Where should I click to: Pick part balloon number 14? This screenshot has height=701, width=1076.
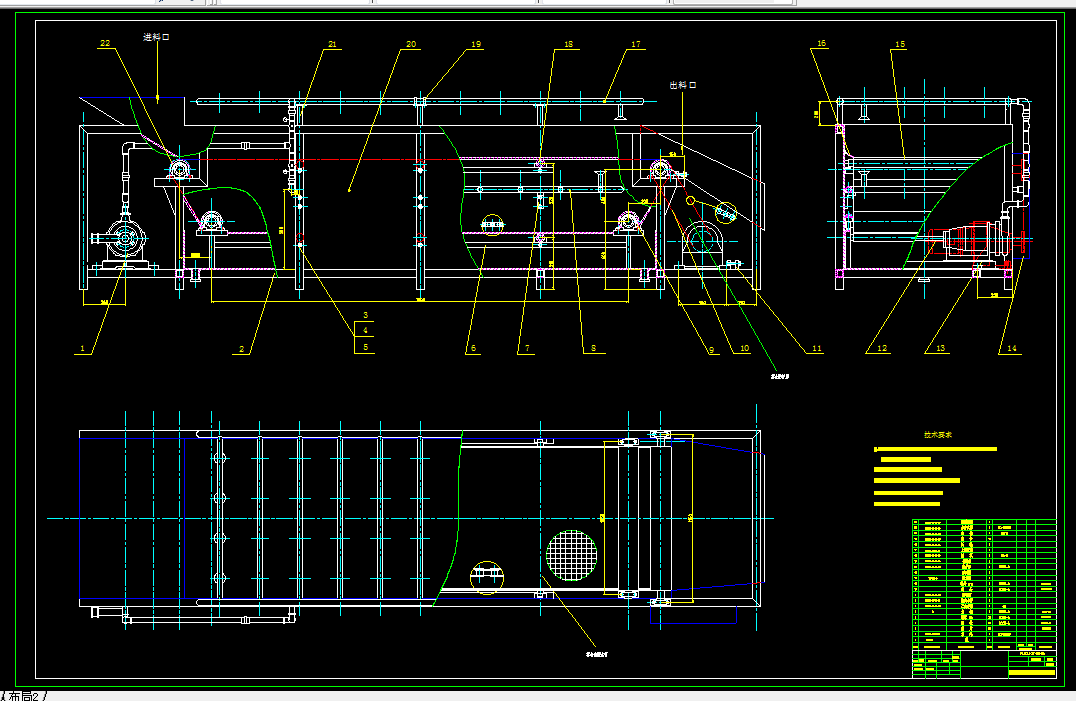coord(1011,348)
